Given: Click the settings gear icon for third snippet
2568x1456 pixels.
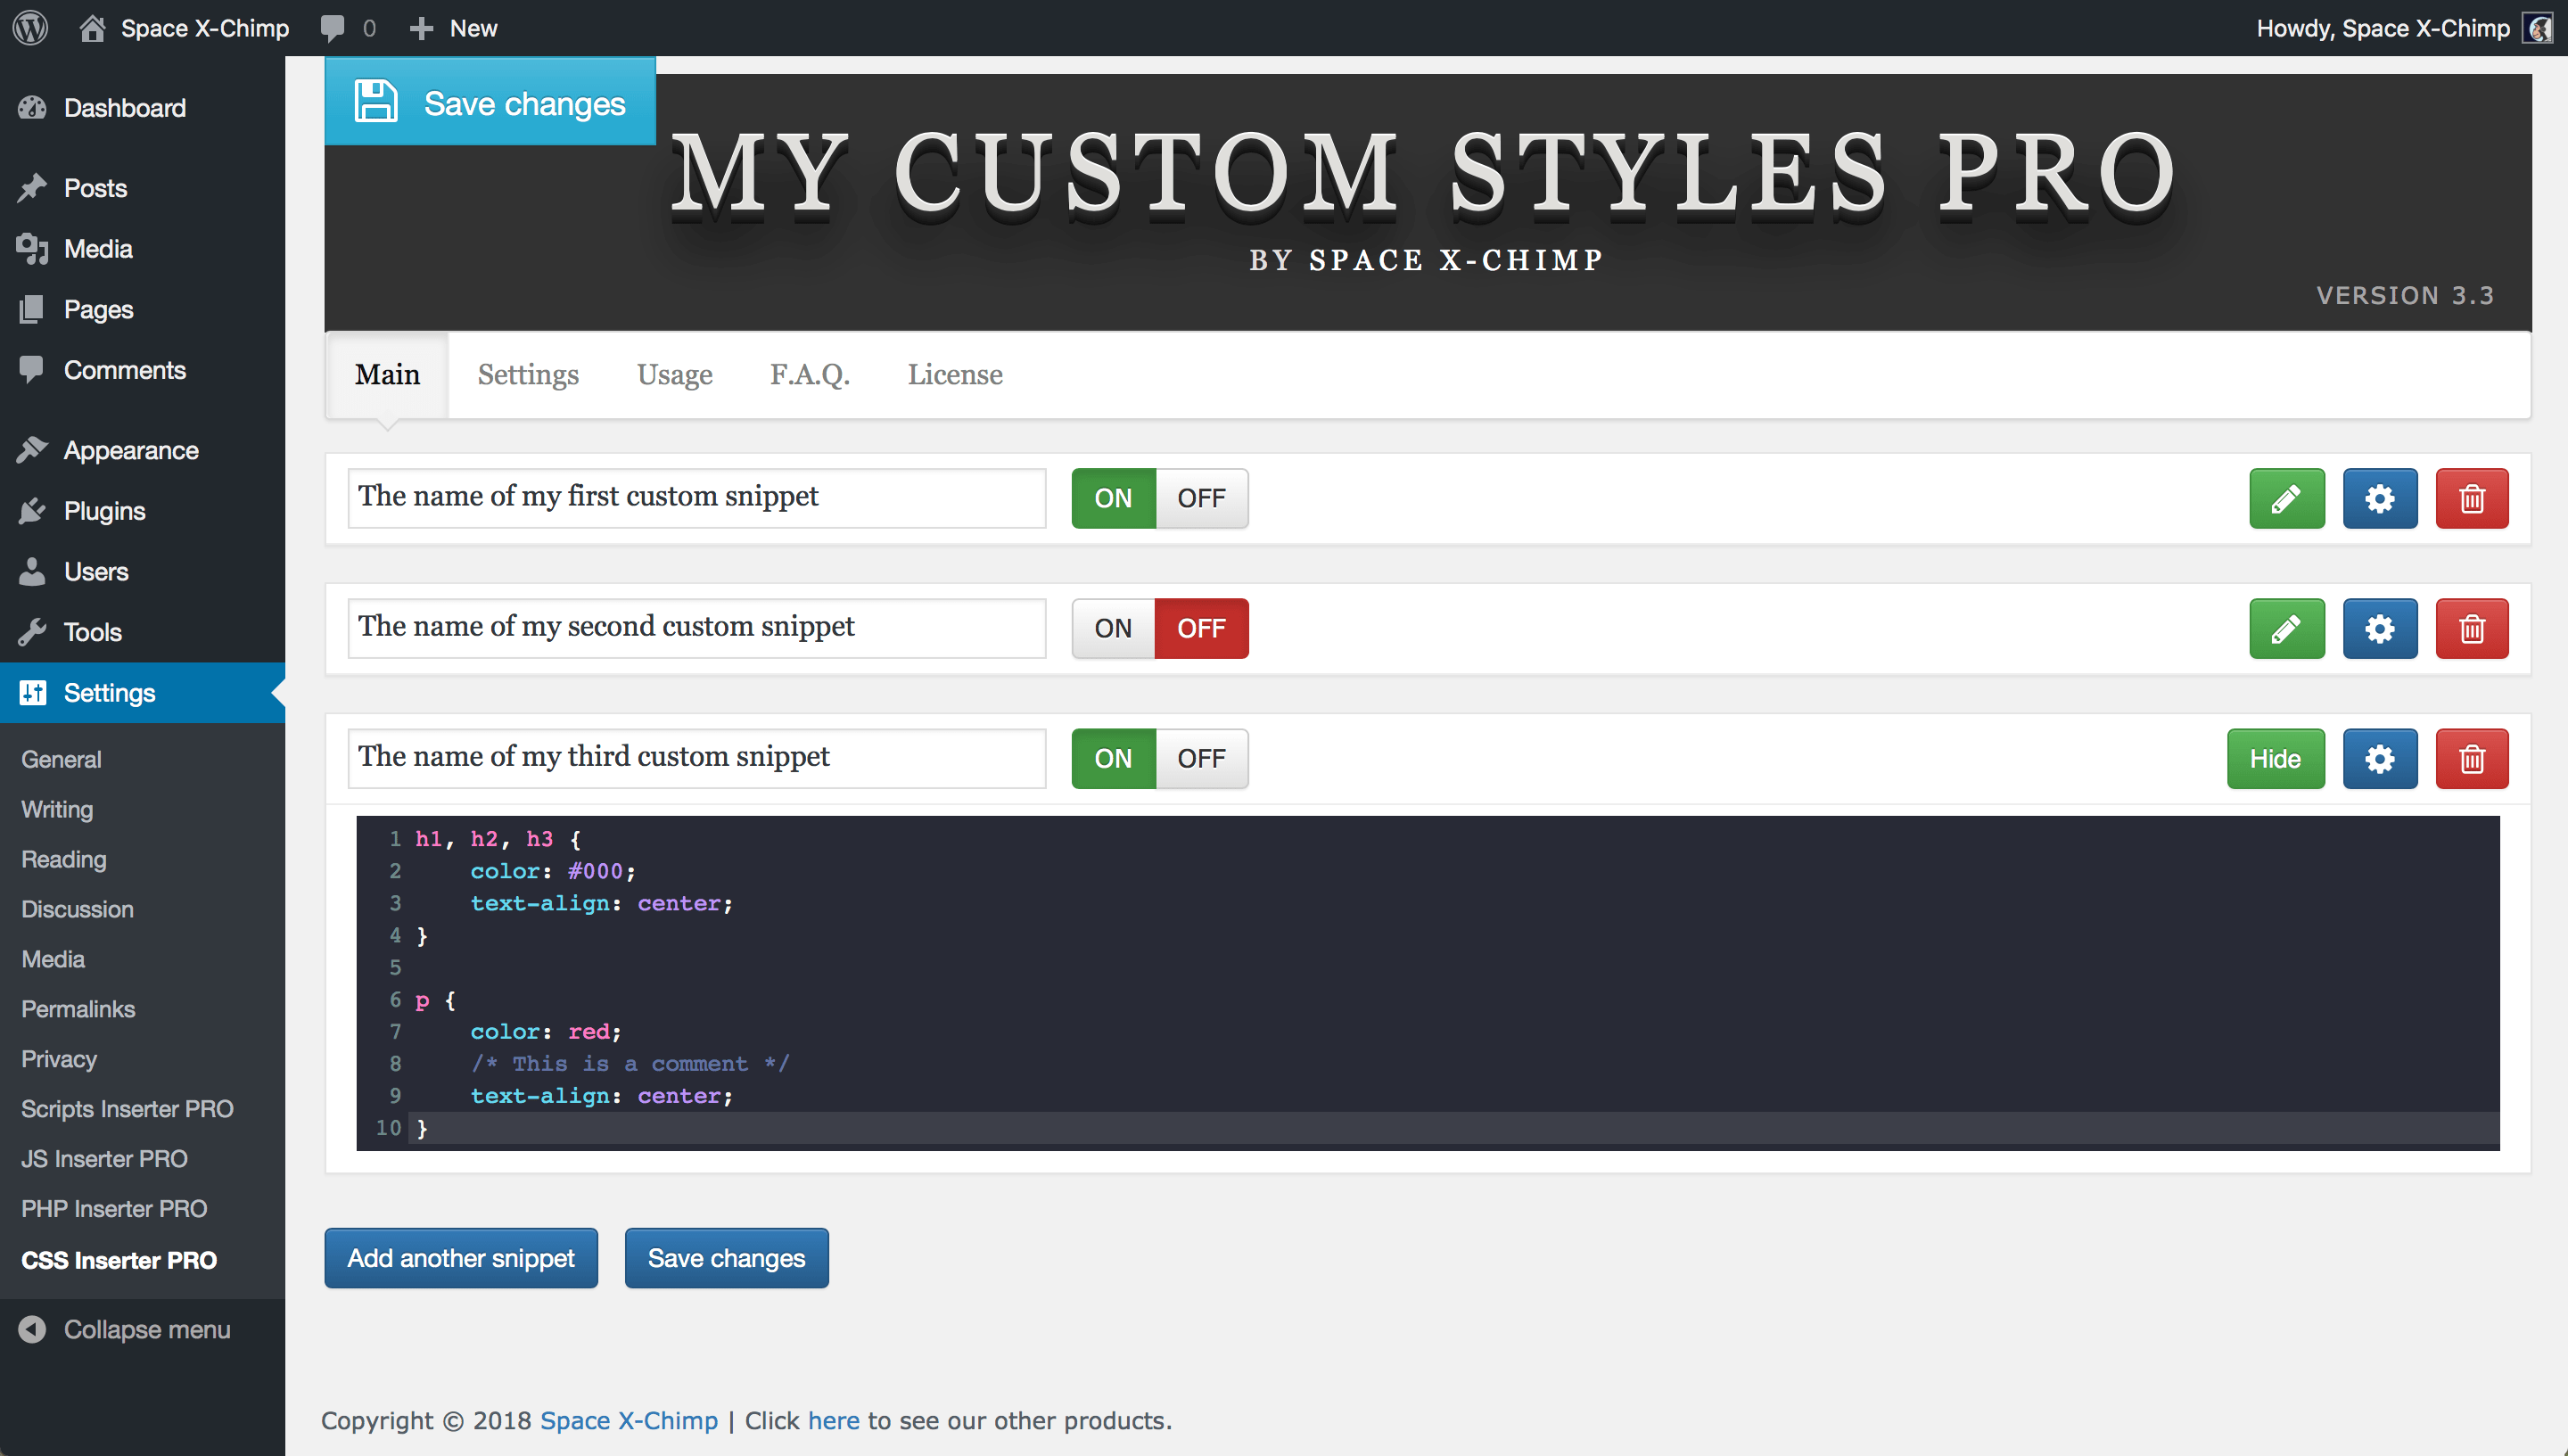Looking at the screenshot, I should 2379,758.
